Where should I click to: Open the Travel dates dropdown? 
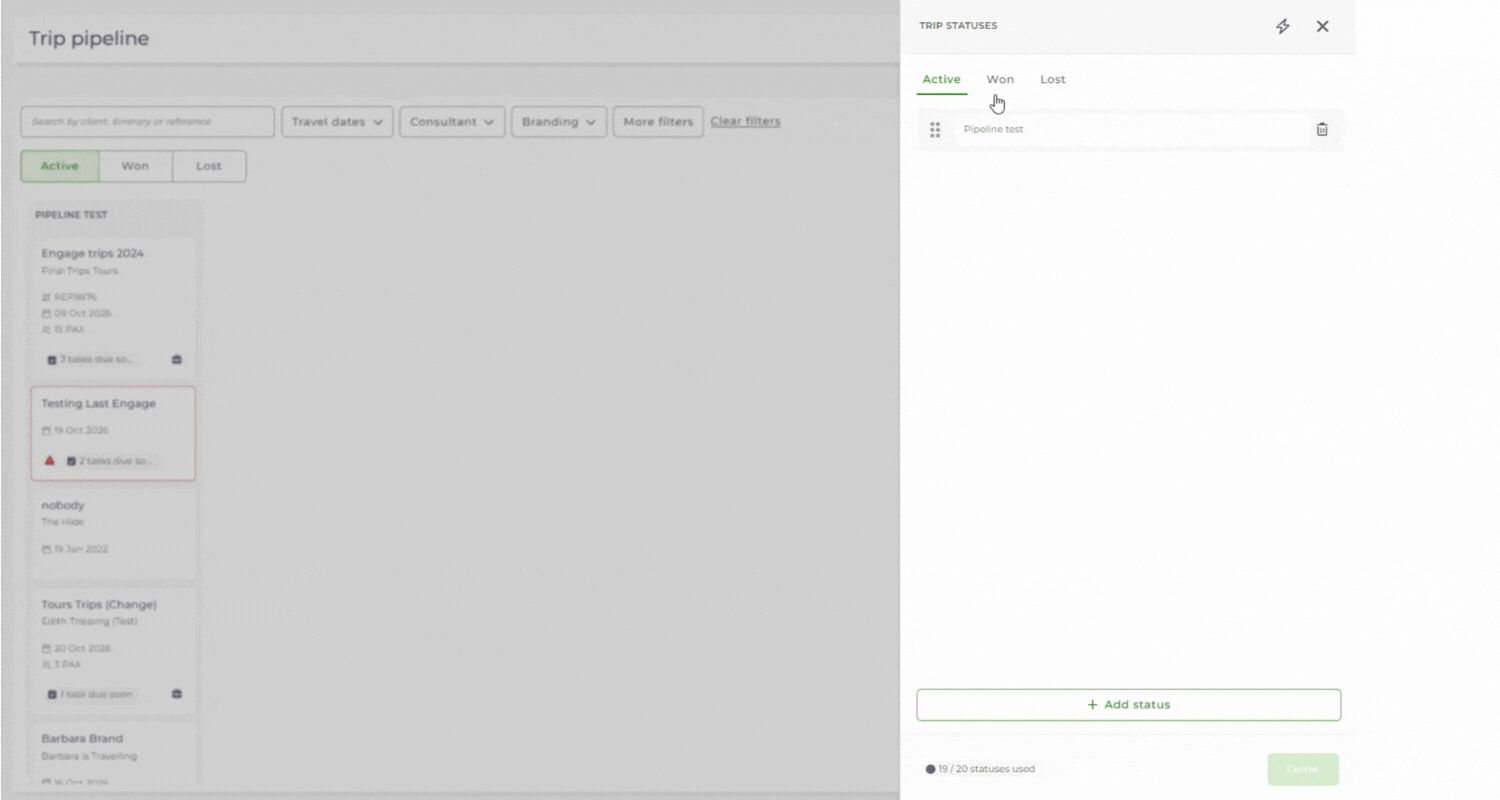pyautogui.click(x=337, y=122)
